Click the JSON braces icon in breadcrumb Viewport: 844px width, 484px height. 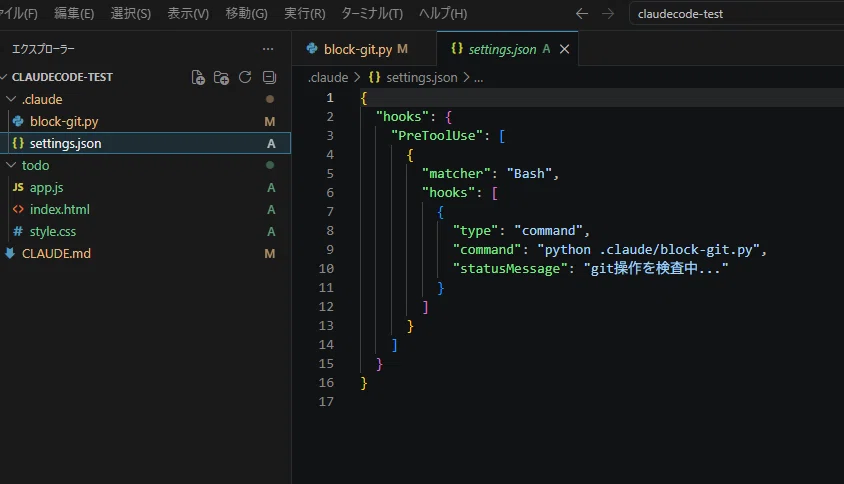[374, 78]
